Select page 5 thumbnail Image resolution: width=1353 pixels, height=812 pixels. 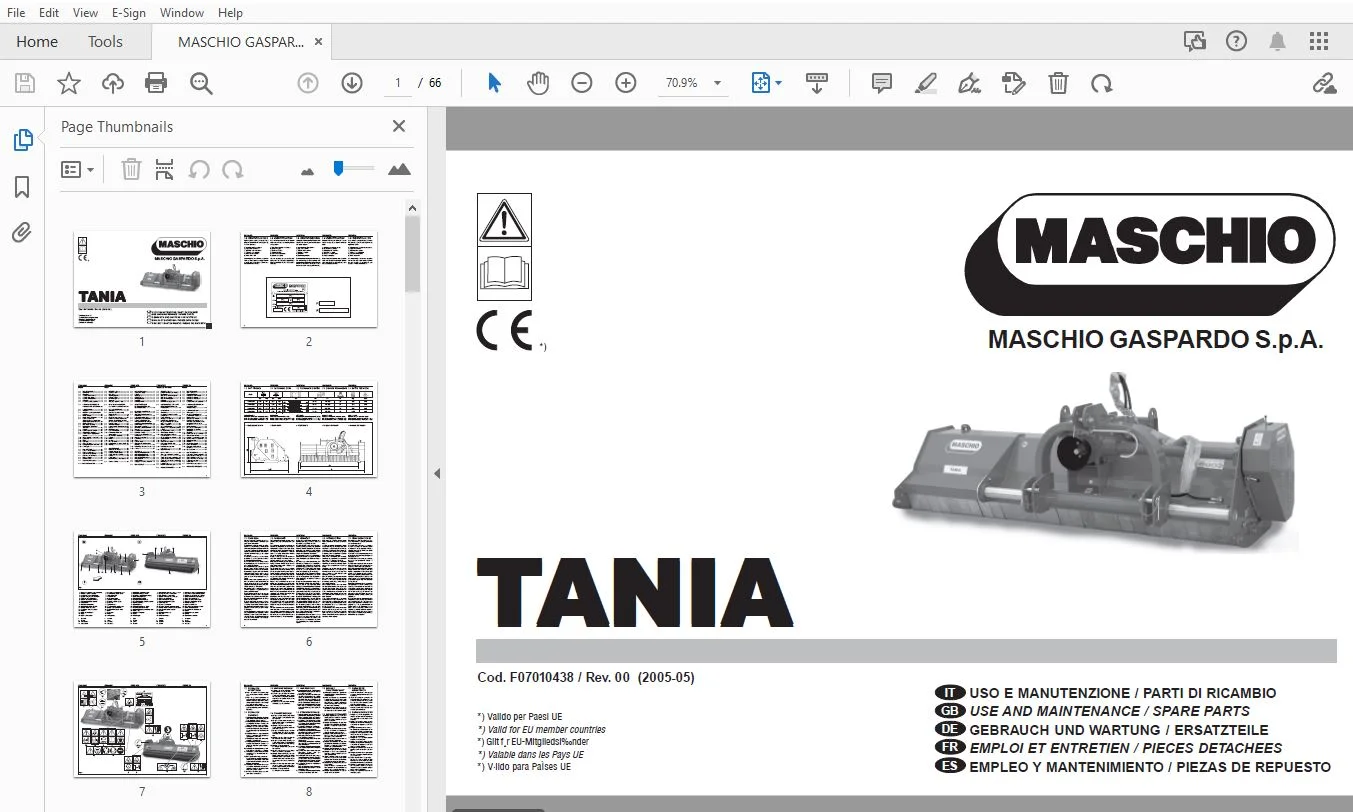point(142,580)
